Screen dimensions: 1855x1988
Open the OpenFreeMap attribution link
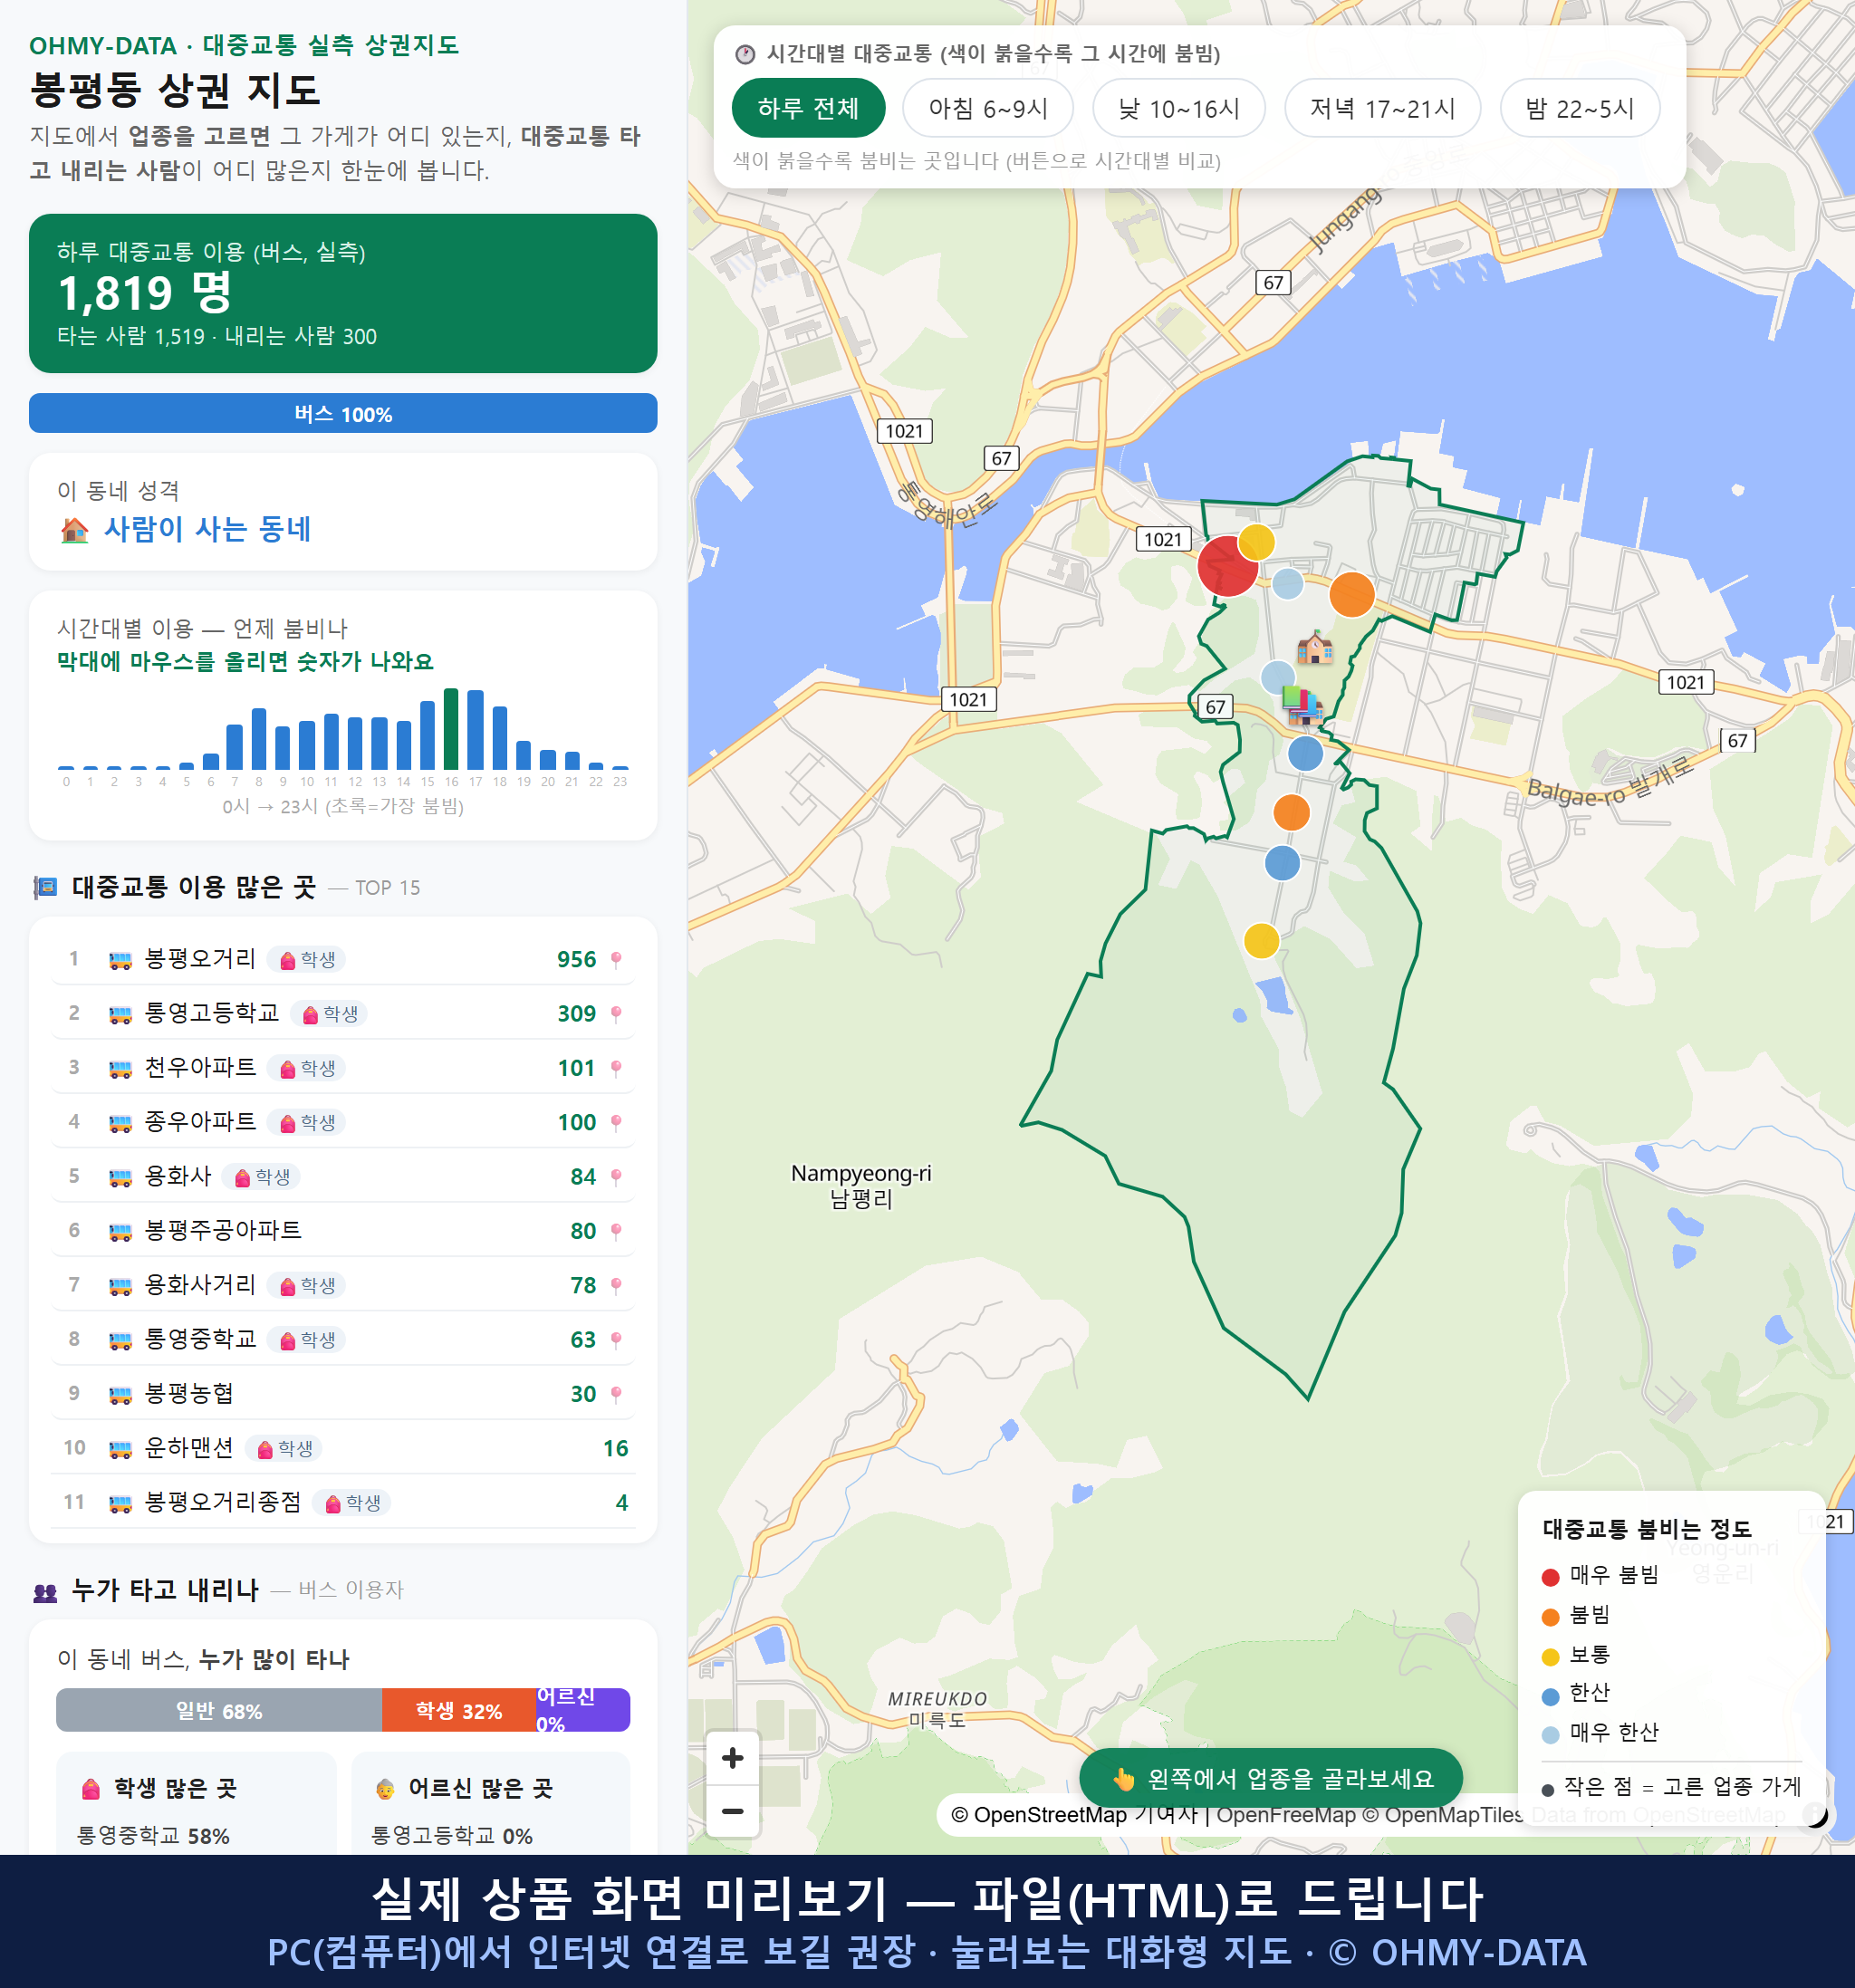click(x=1286, y=1815)
